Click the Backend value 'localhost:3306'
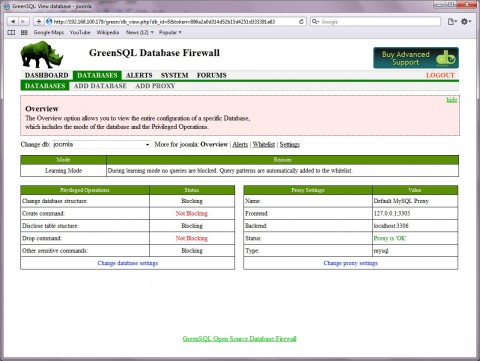 point(391,226)
